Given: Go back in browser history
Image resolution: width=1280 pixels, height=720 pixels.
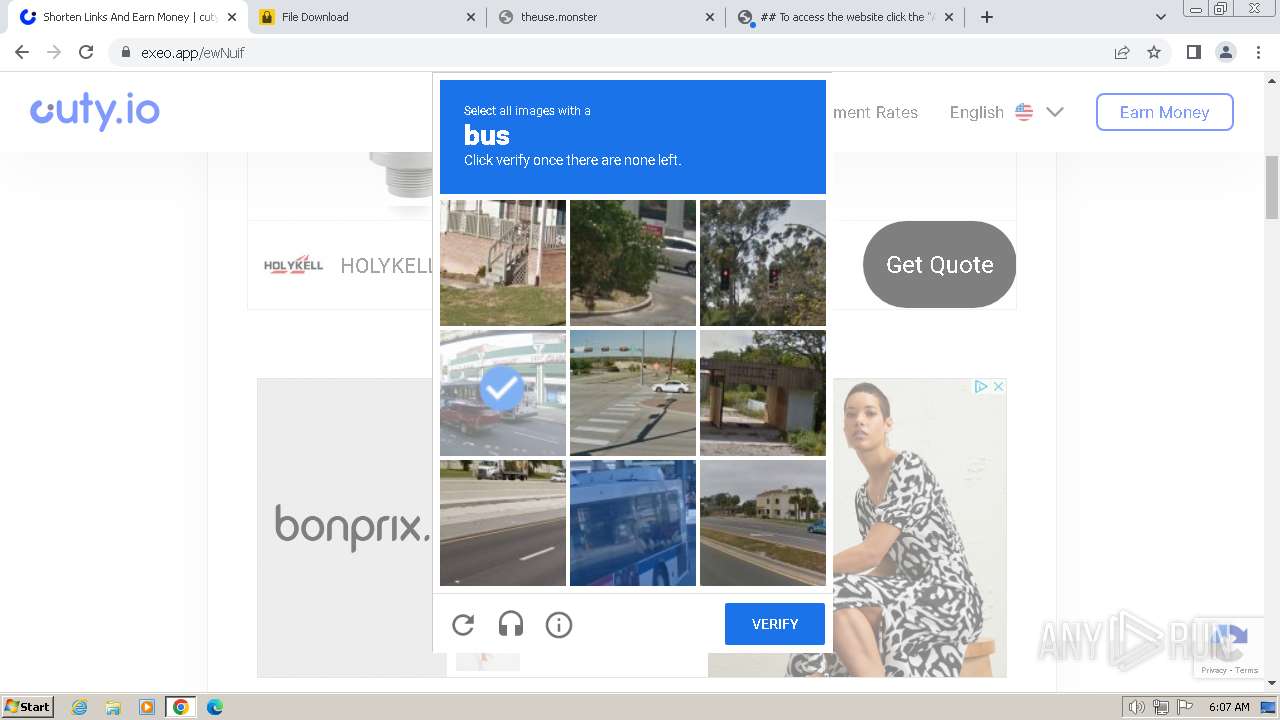Looking at the screenshot, I should [22, 52].
